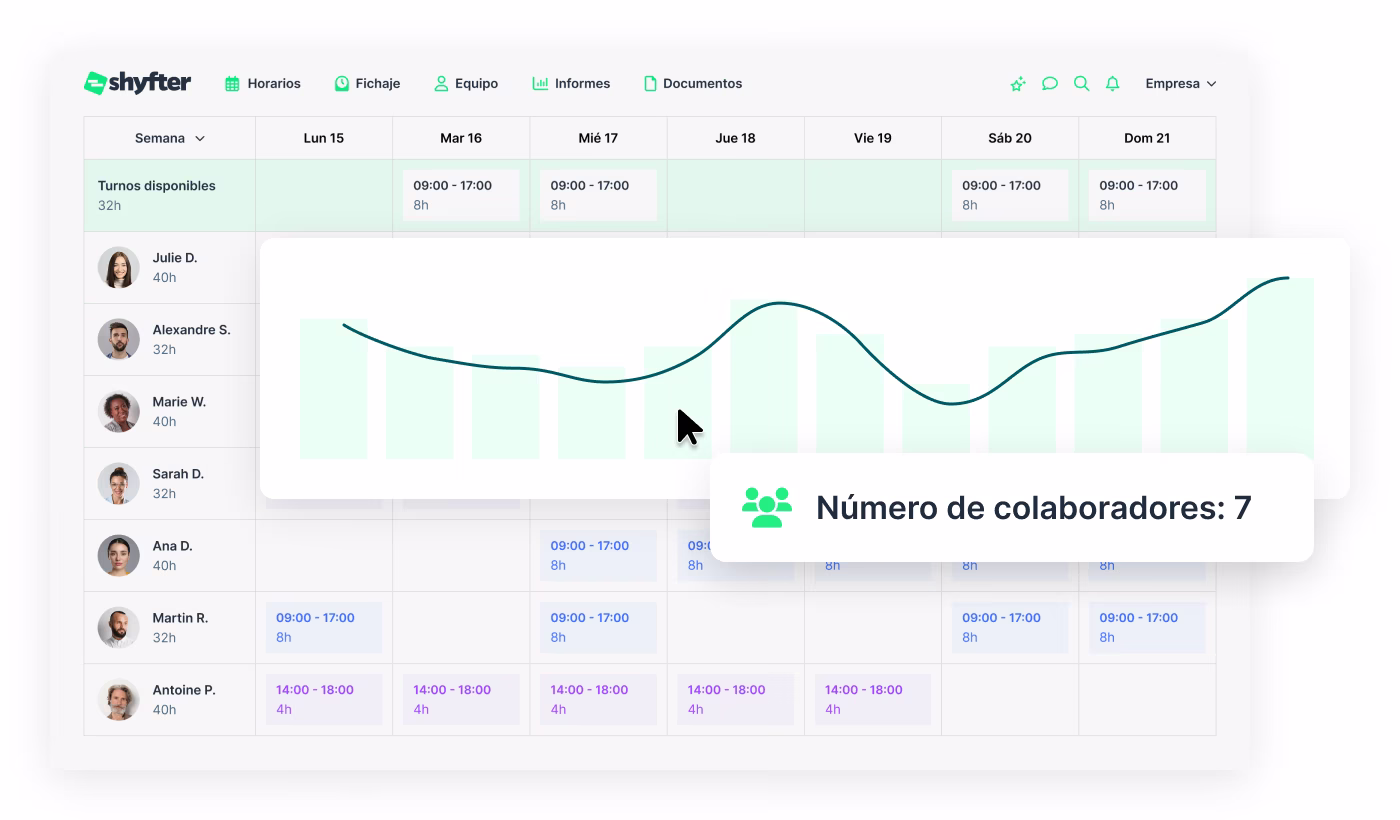
Task: Open Antoine P.'s Mar 16 afternoon shift
Action: (461, 700)
